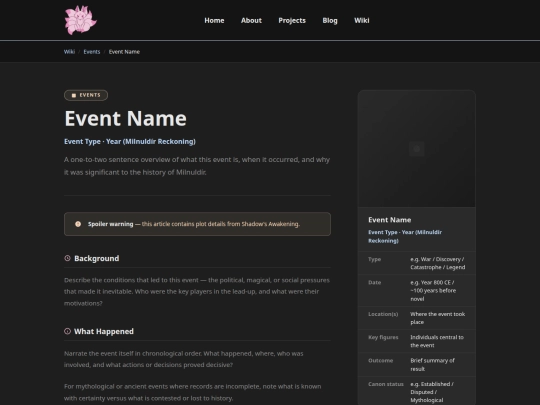
Task: Click the Key figures label
Action: click(x=383, y=337)
